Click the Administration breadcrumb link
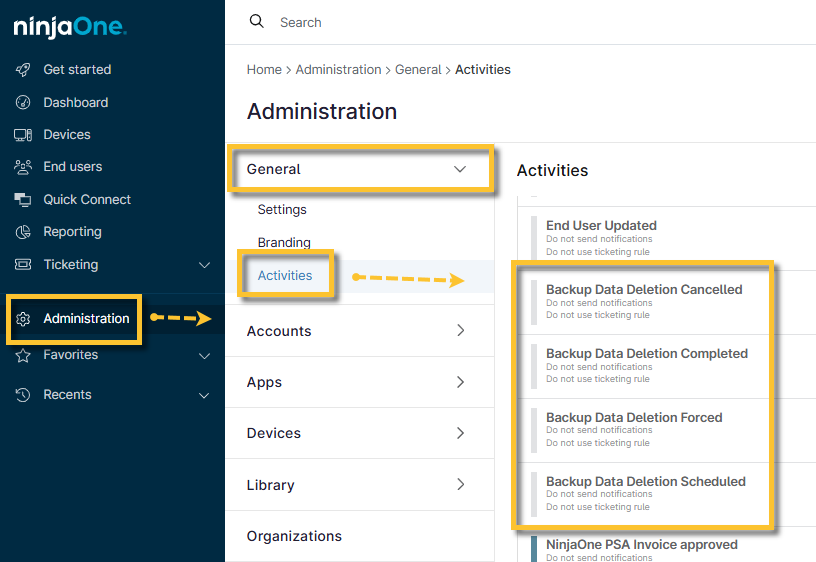This screenshot has width=816, height=562. pyautogui.click(x=338, y=70)
